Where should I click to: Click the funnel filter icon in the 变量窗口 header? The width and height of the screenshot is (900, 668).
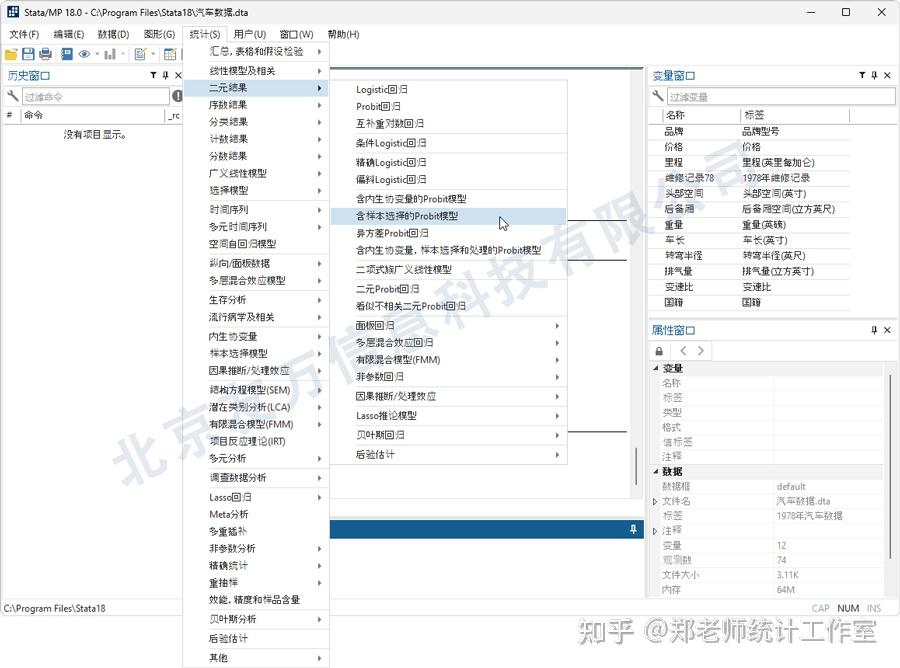point(862,75)
